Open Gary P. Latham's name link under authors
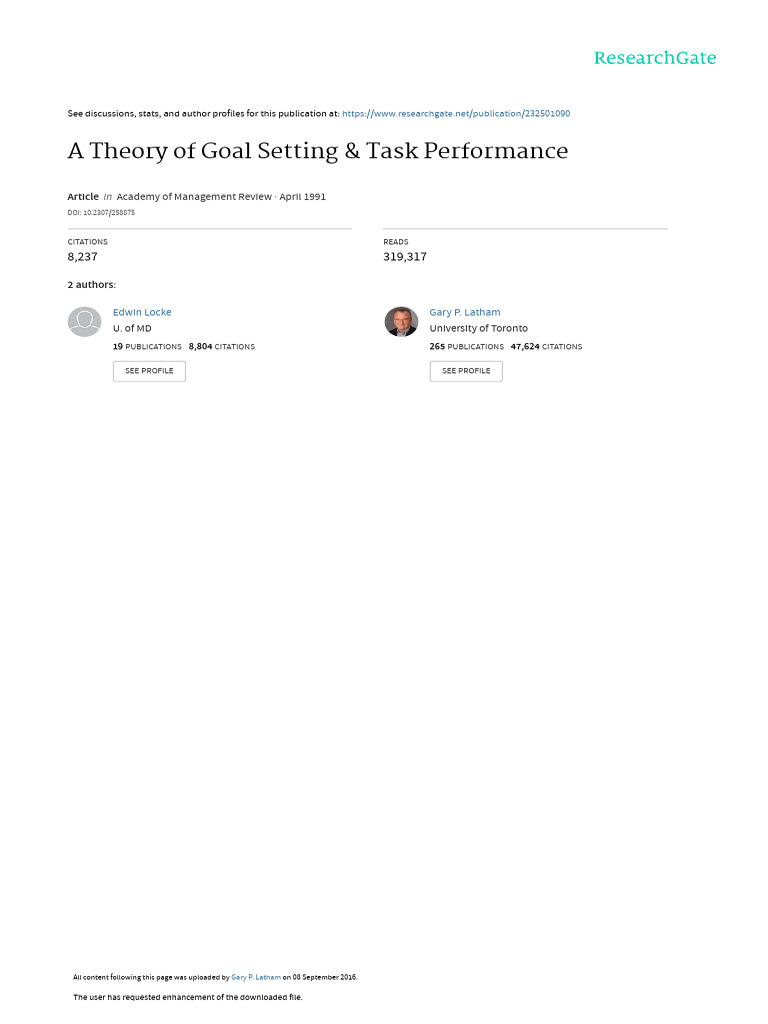The width and height of the screenshot is (768, 1024). click(465, 312)
